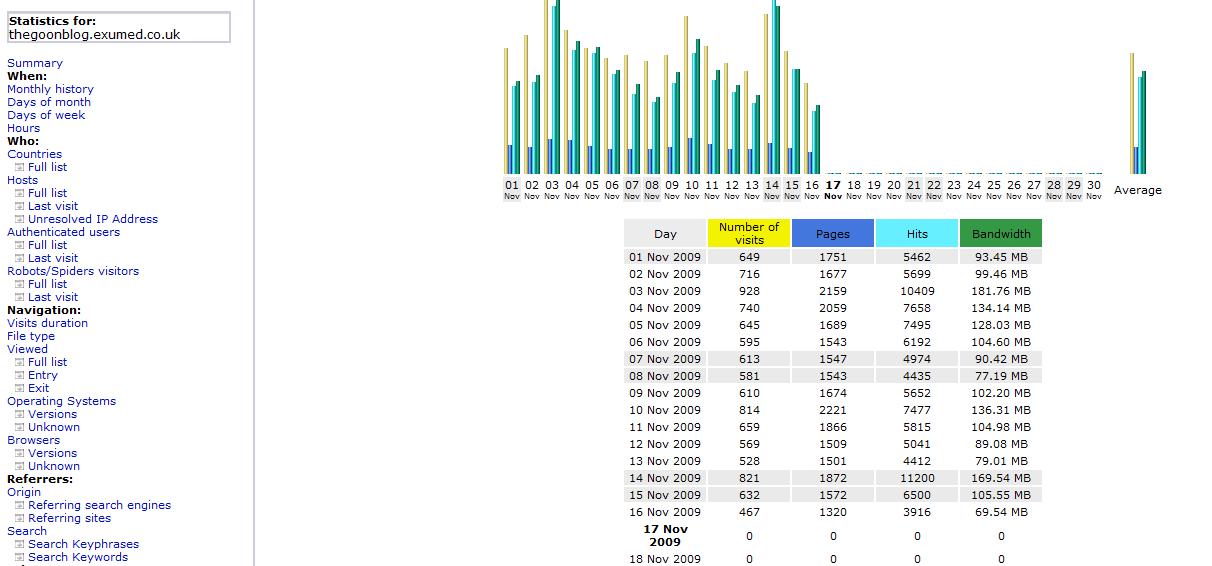Screen dimensions: 1212x566
Task: Open the Hours report
Action: pos(24,128)
